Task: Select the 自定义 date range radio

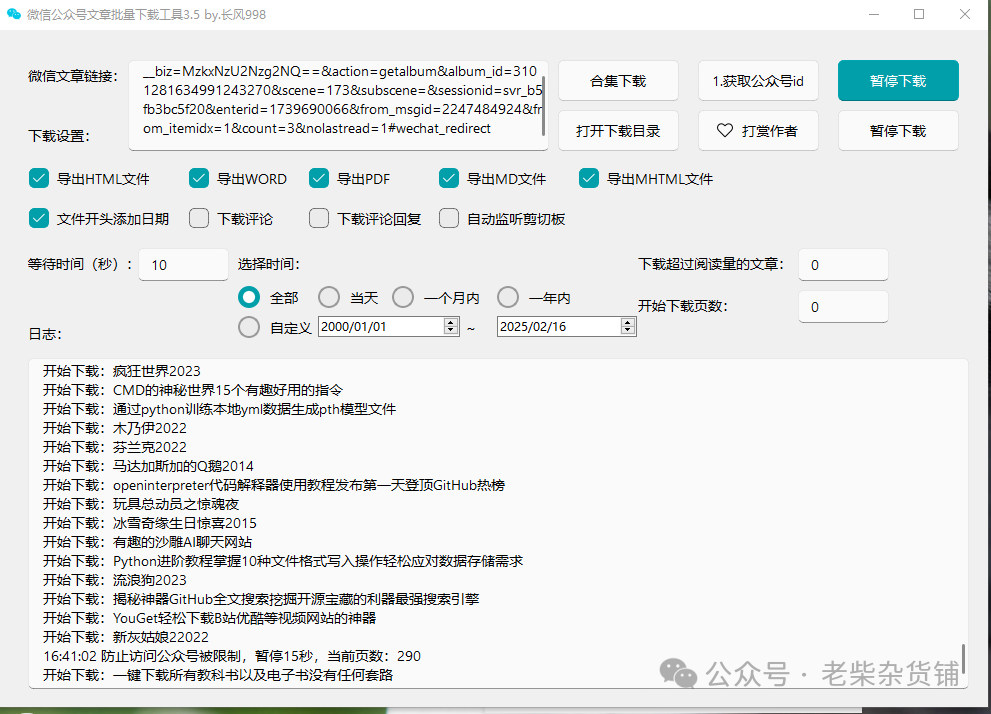Action: [x=249, y=327]
